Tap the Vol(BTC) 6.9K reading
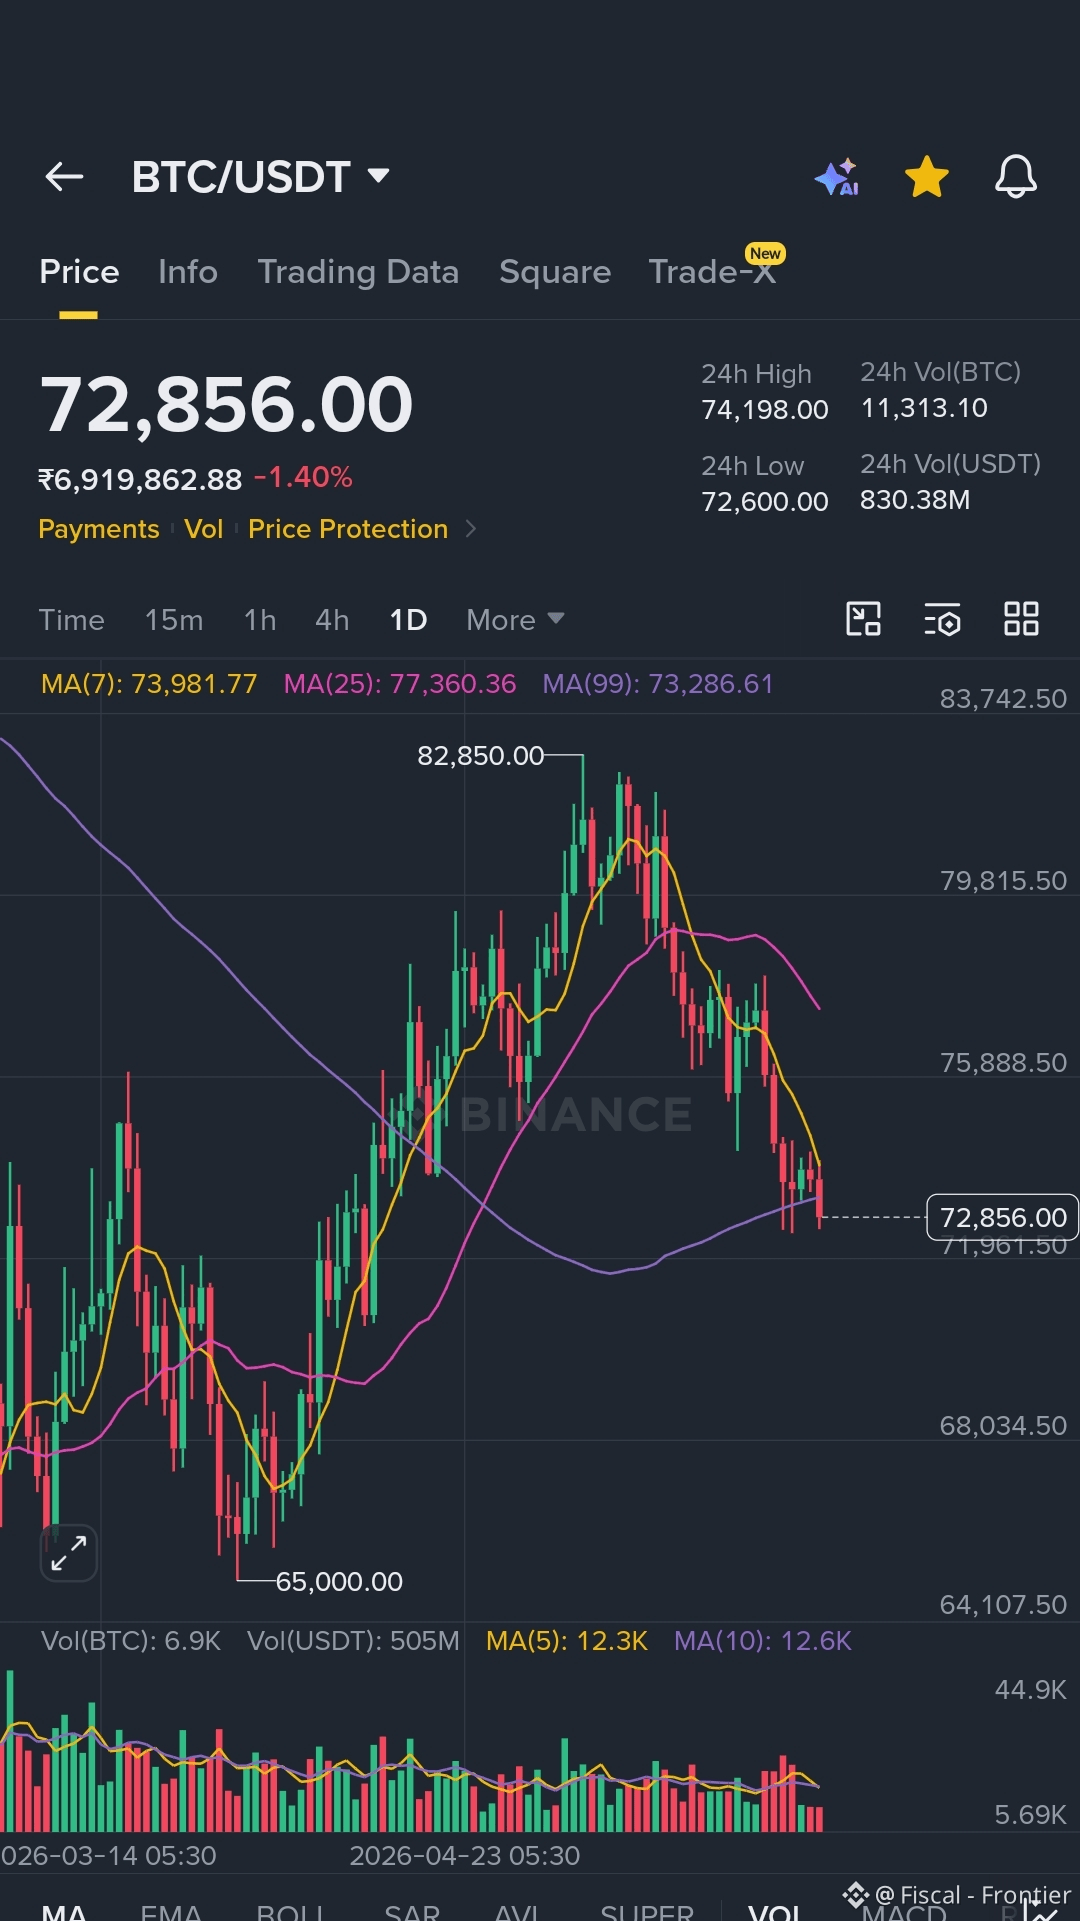 131,1641
